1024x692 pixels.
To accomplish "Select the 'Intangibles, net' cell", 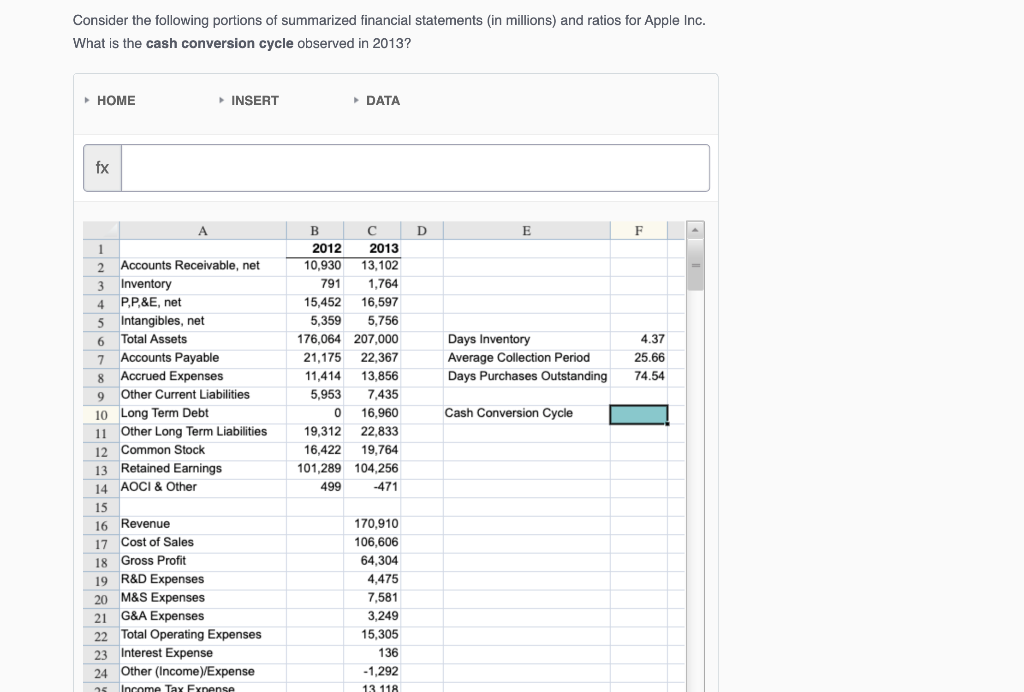I will point(202,321).
